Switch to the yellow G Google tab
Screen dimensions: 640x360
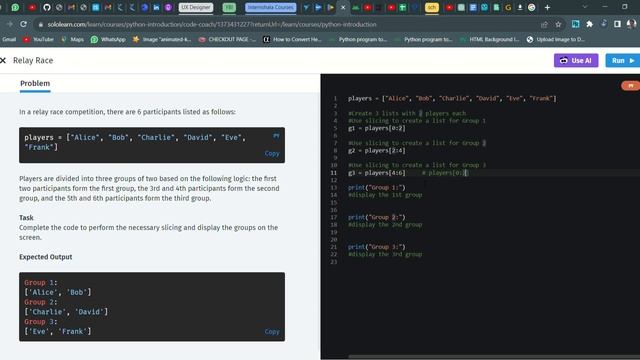(508, 7)
